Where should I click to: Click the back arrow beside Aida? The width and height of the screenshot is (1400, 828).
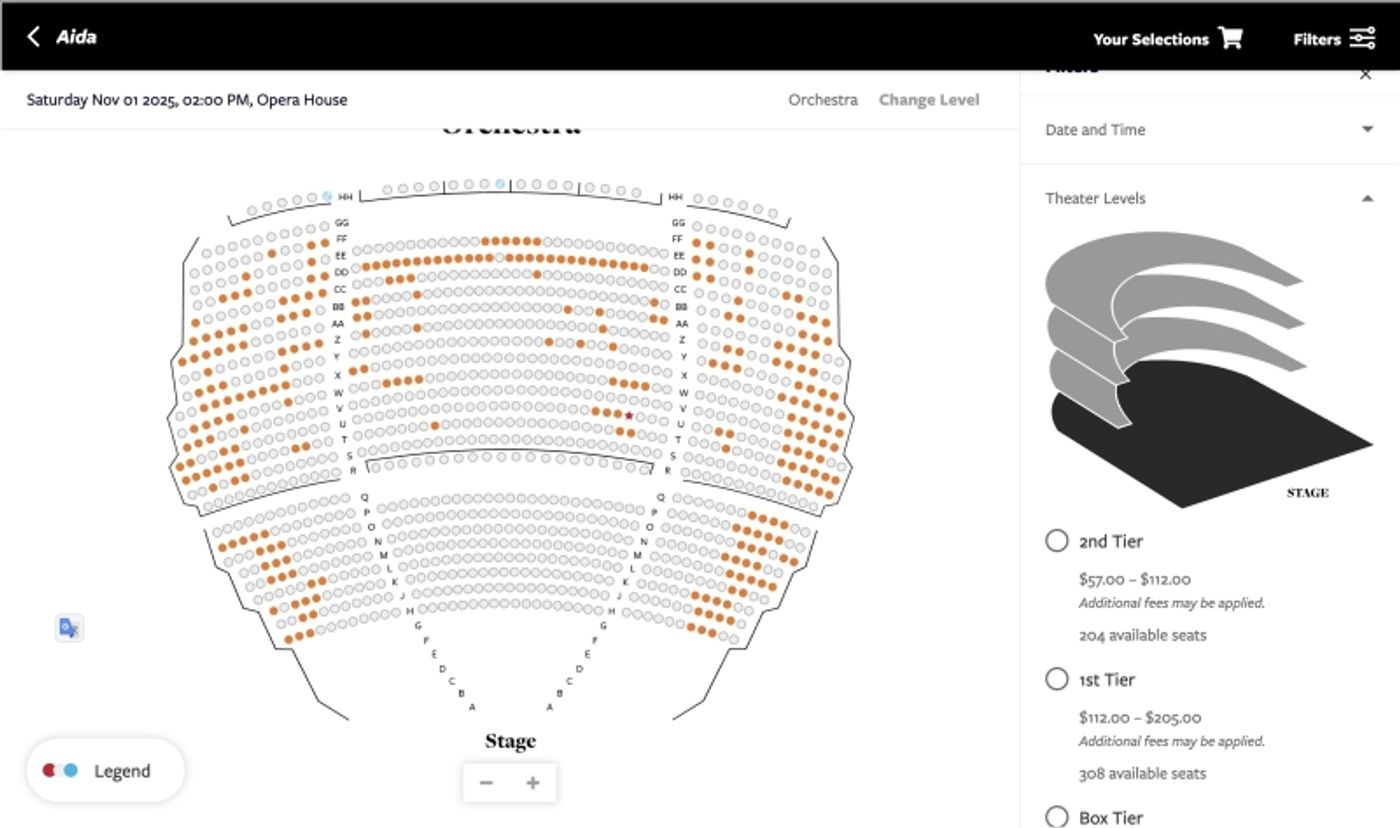[31, 36]
